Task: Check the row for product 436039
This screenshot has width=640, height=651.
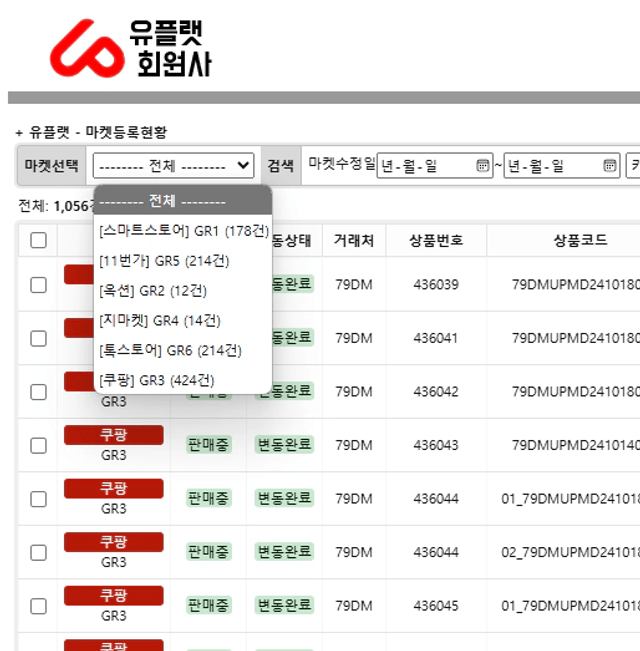Action: (x=38, y=285)
